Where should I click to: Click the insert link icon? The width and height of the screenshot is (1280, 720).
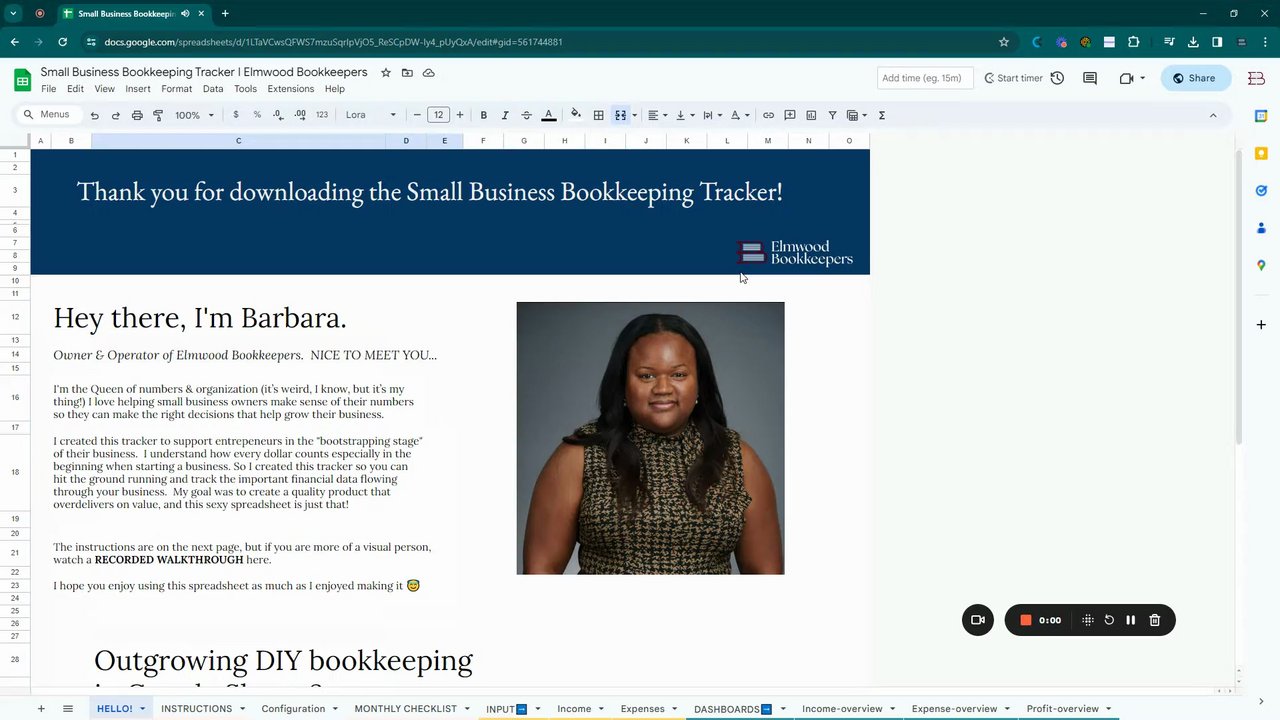coord(768,115)
